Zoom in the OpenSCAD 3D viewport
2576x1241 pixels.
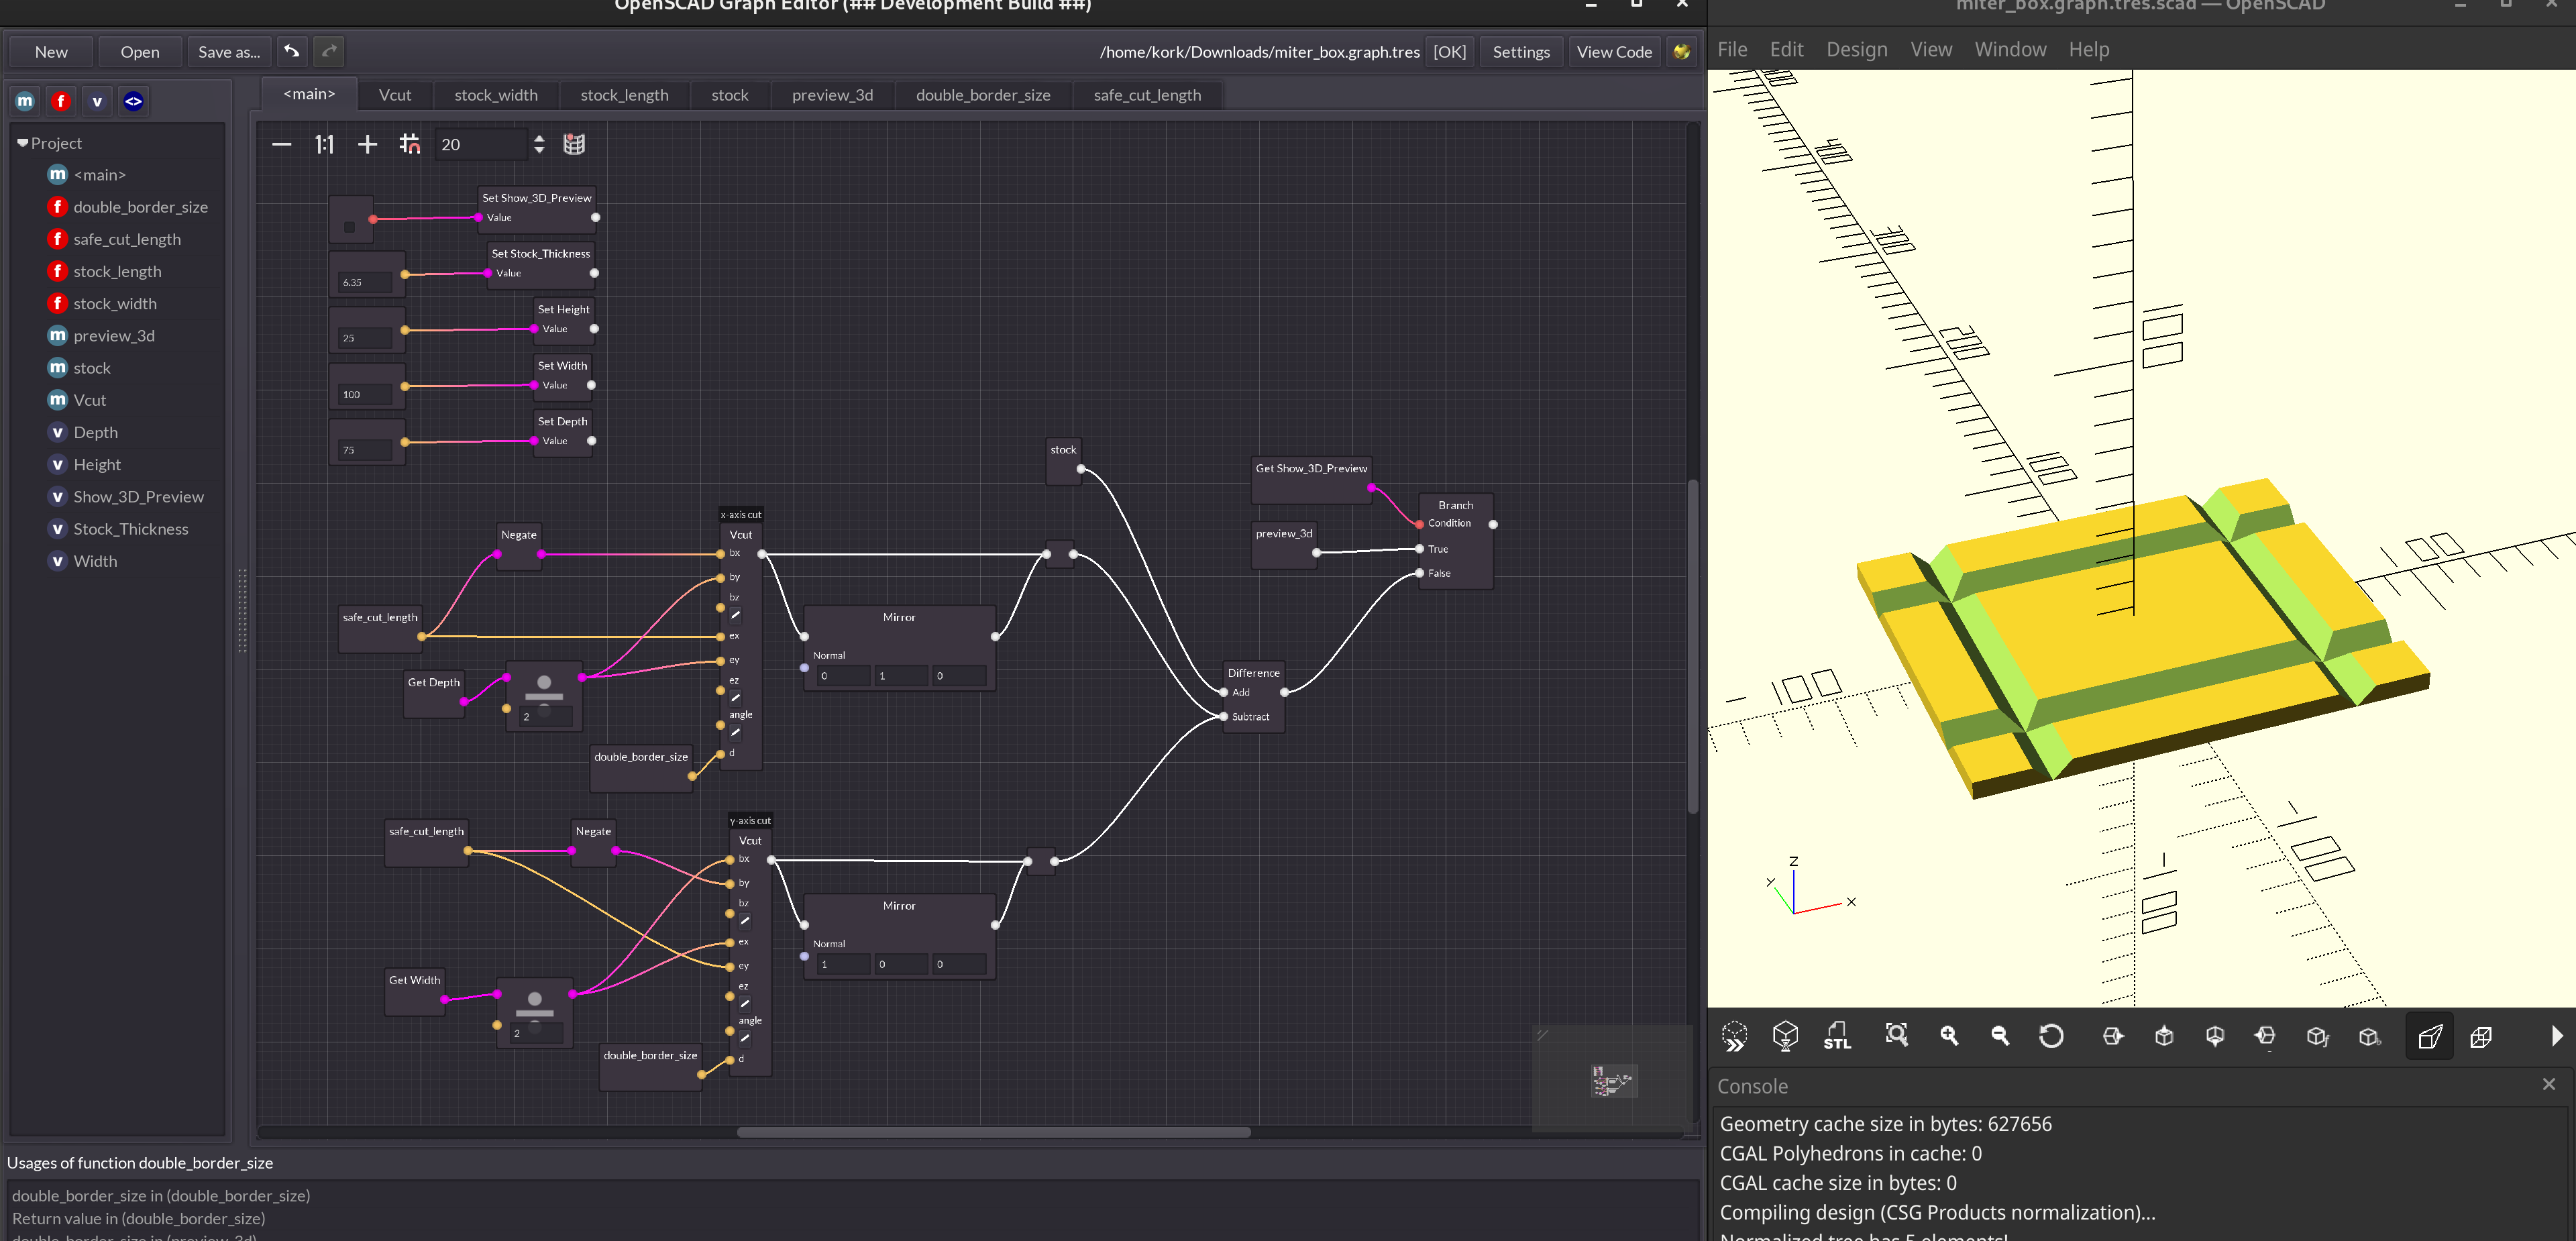point(1948,1036)
